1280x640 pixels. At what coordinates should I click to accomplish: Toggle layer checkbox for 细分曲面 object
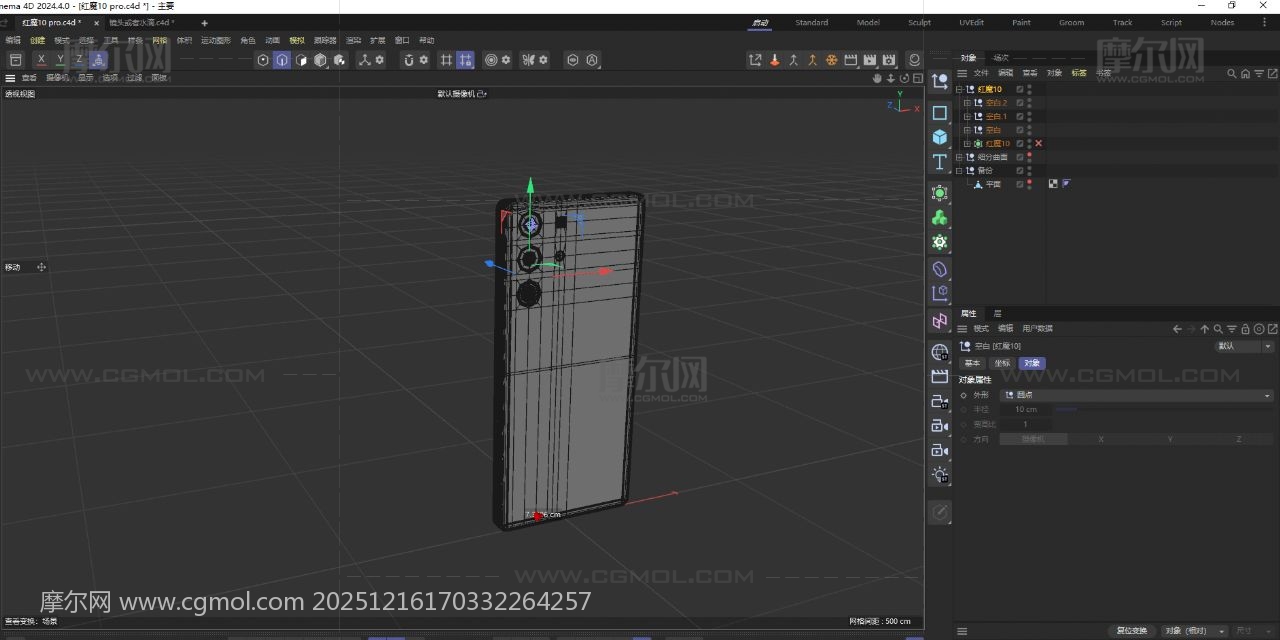(x=1020, y=157)
